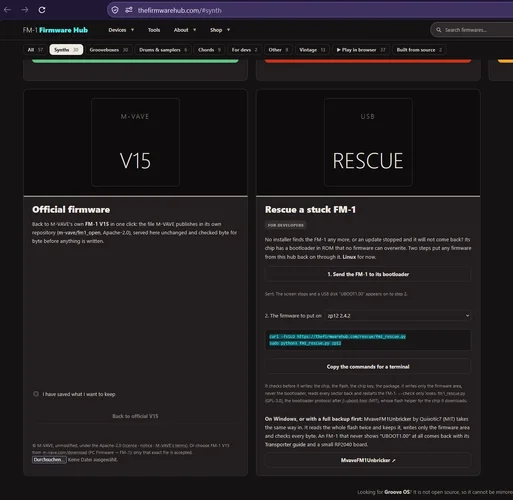
Task: Select the All filter tab
Action: click(35, 50)
